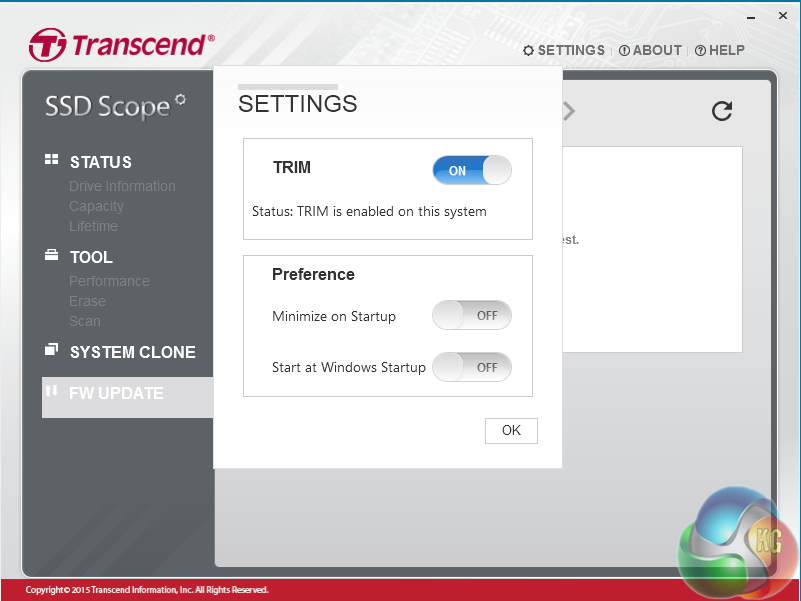Screen dimensions: 801x601
Task: Click the copyright notice in footer
Action: tap(147, 590)
